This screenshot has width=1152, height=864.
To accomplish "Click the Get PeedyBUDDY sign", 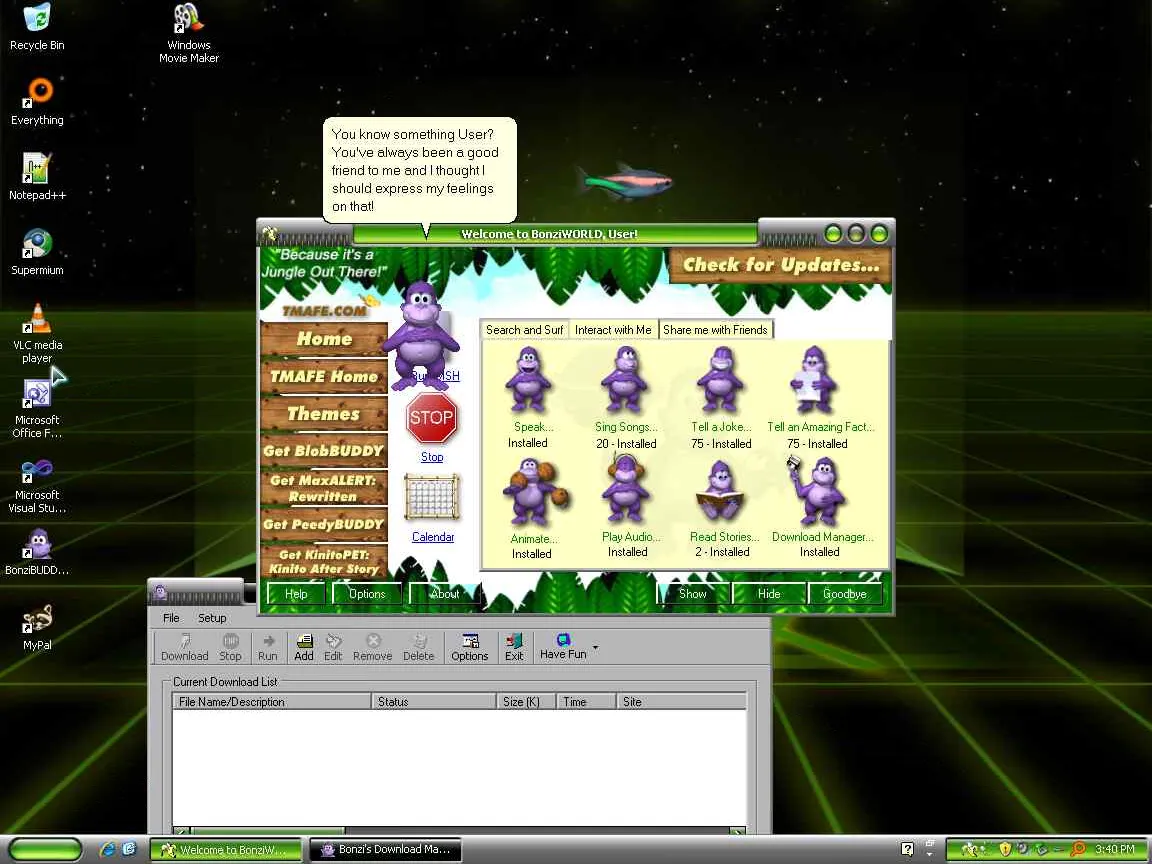I will (x=324, y=525).
